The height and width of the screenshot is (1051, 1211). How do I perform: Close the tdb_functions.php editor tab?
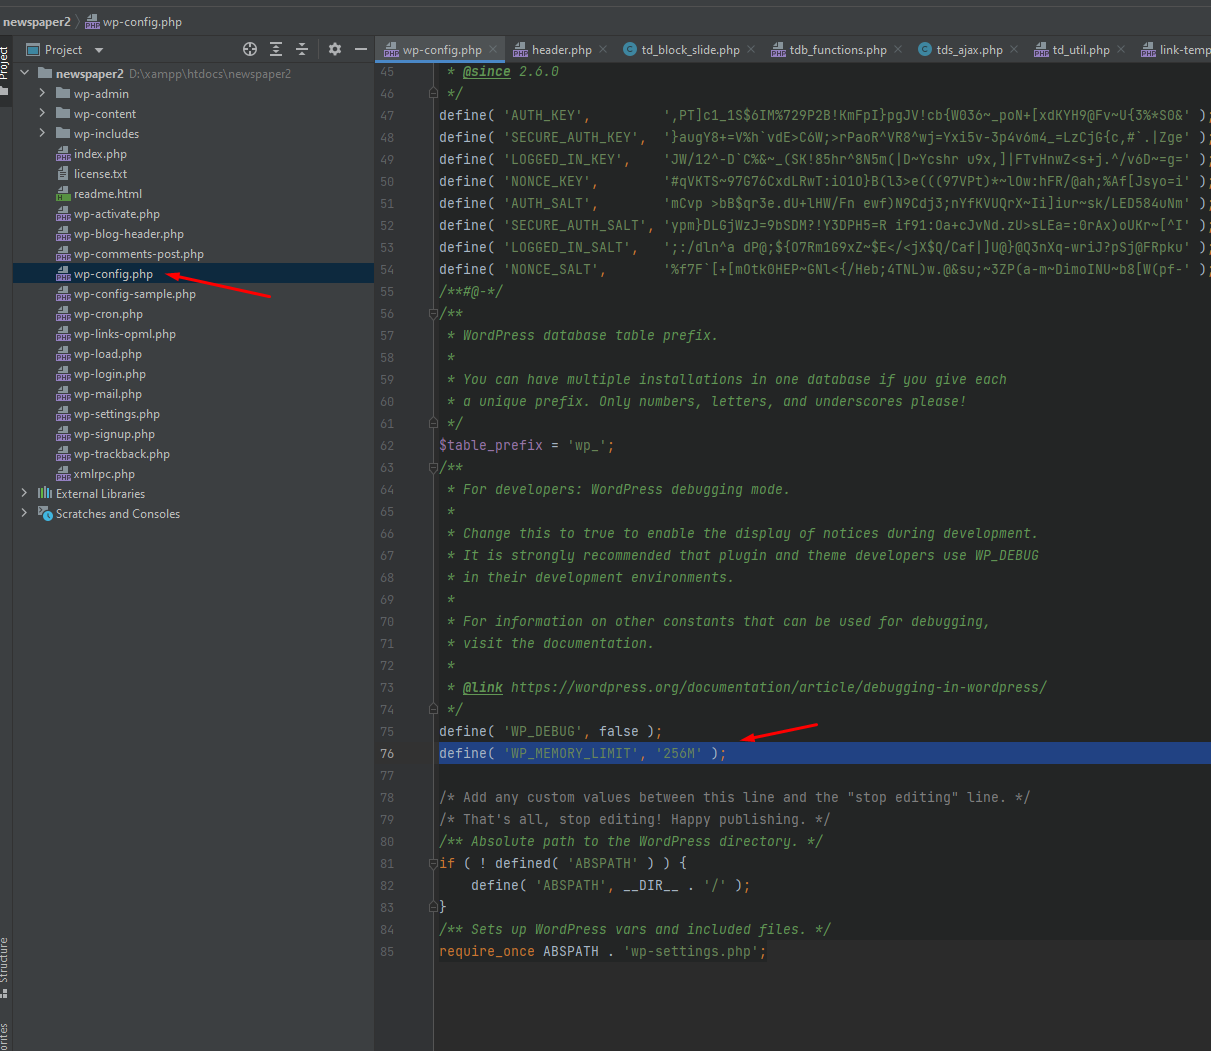tap(898, 49)
